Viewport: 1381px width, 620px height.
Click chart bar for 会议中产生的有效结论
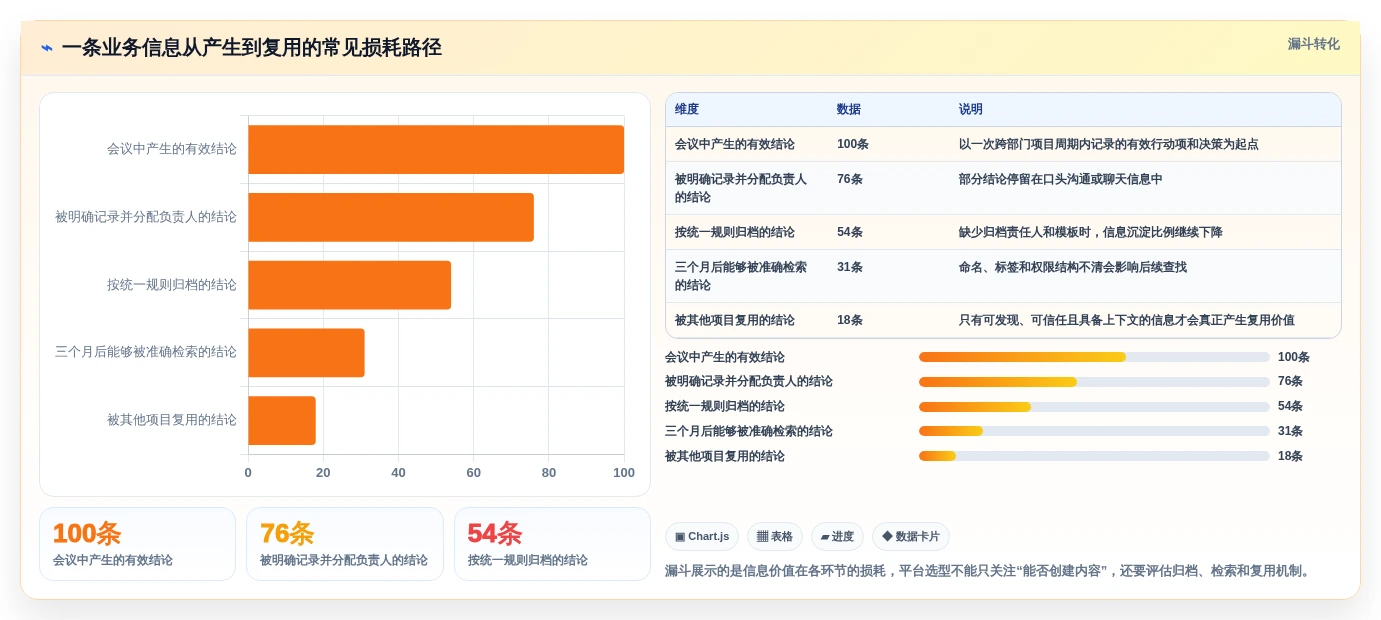436,149
